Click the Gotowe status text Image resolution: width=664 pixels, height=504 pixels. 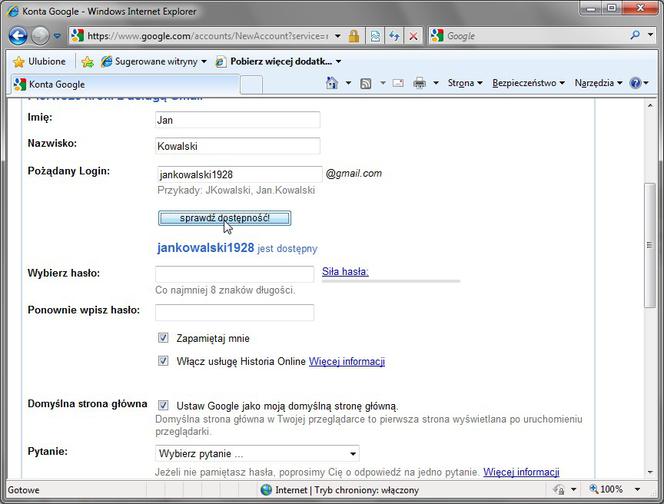tap(23, 490)
